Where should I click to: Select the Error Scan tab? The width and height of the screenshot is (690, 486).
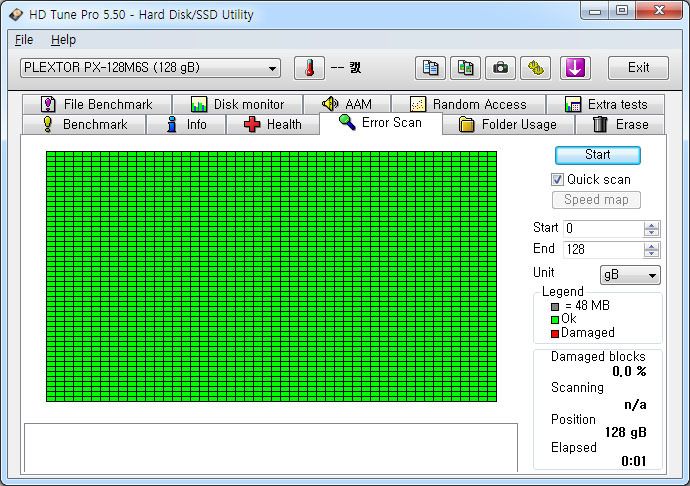click(x=381, y=123)
